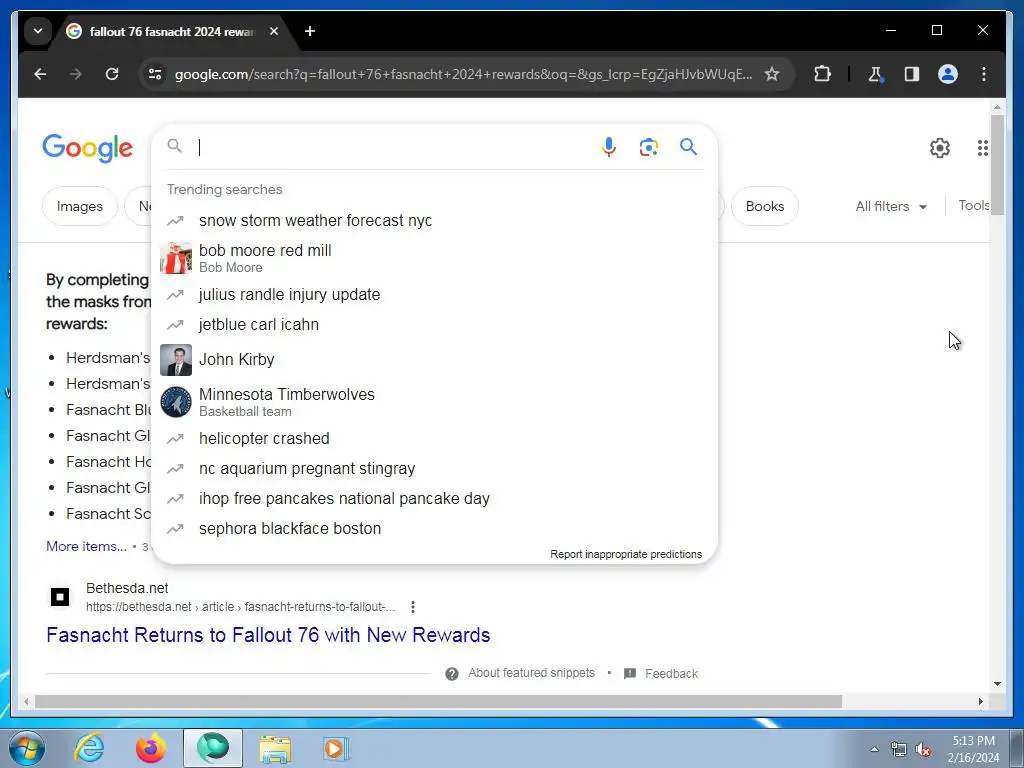
Task: Show hidden tray icons arrow
Action: (874, 749)
